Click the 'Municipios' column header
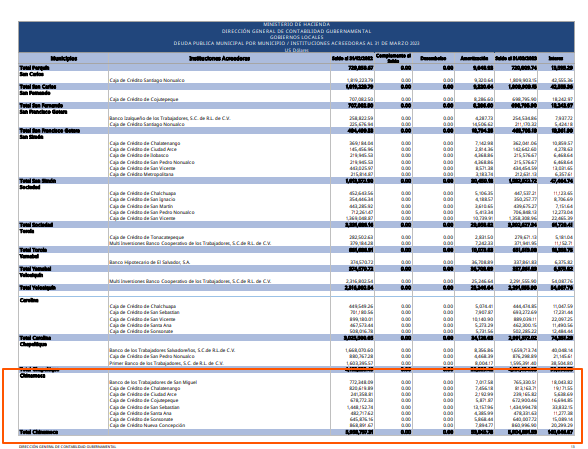Screen dimensions: 588x449 (64, 59)
